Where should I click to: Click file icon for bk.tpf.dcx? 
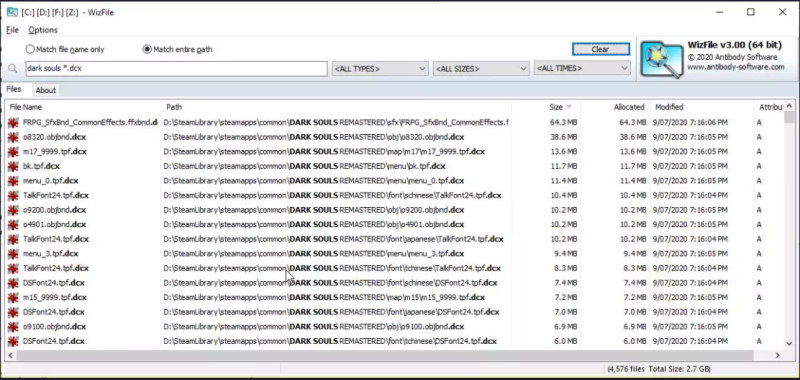click(x=13, y=166)
